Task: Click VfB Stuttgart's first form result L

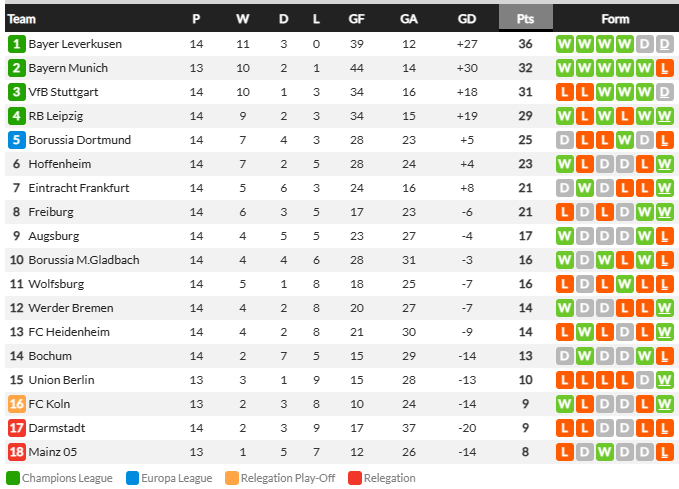Action: click(565, 92)
